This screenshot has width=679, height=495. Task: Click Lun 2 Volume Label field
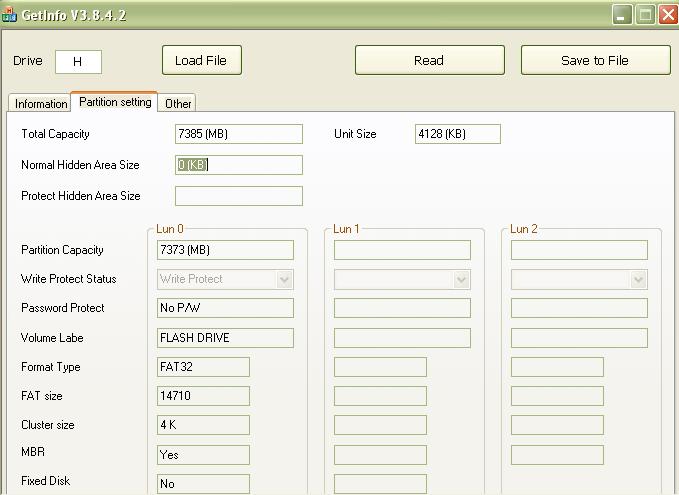(579, 338)
